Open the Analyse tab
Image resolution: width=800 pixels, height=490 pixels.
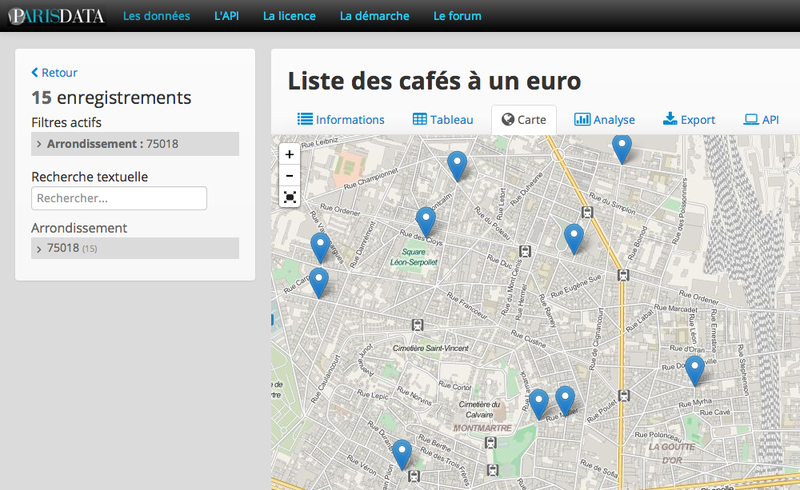click(x=605, y=119)
